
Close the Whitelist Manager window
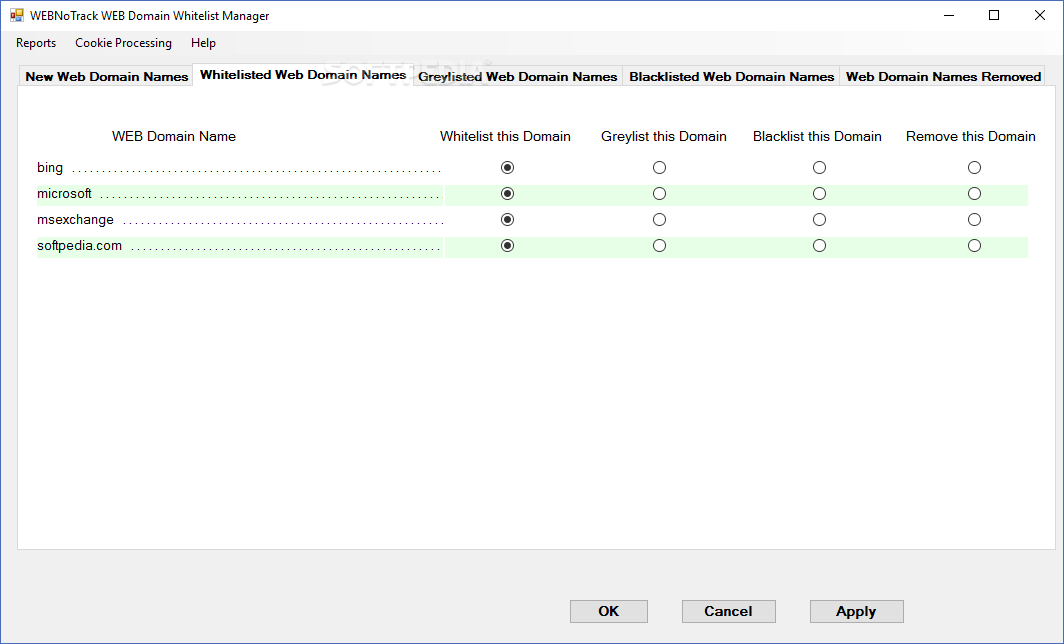[1040, 15]
